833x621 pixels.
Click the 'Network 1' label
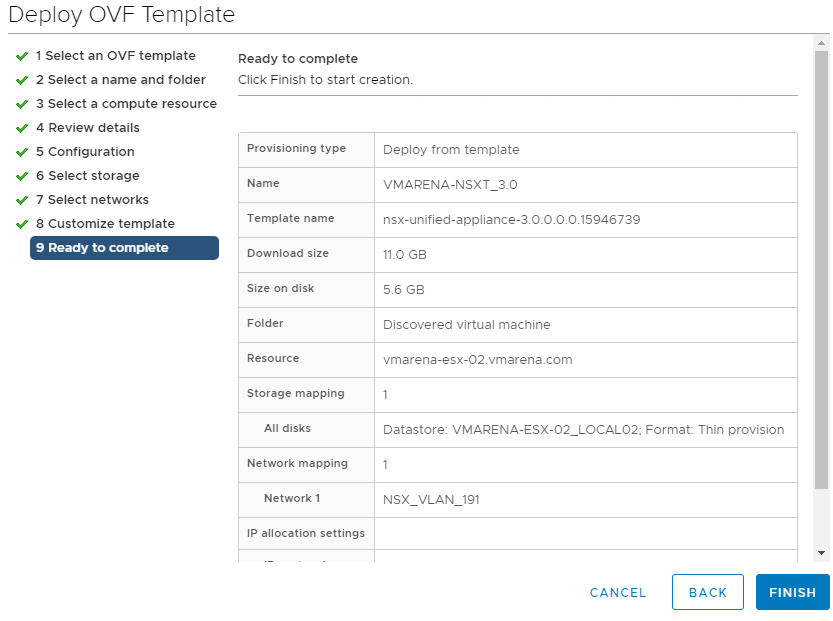(292, 498)
